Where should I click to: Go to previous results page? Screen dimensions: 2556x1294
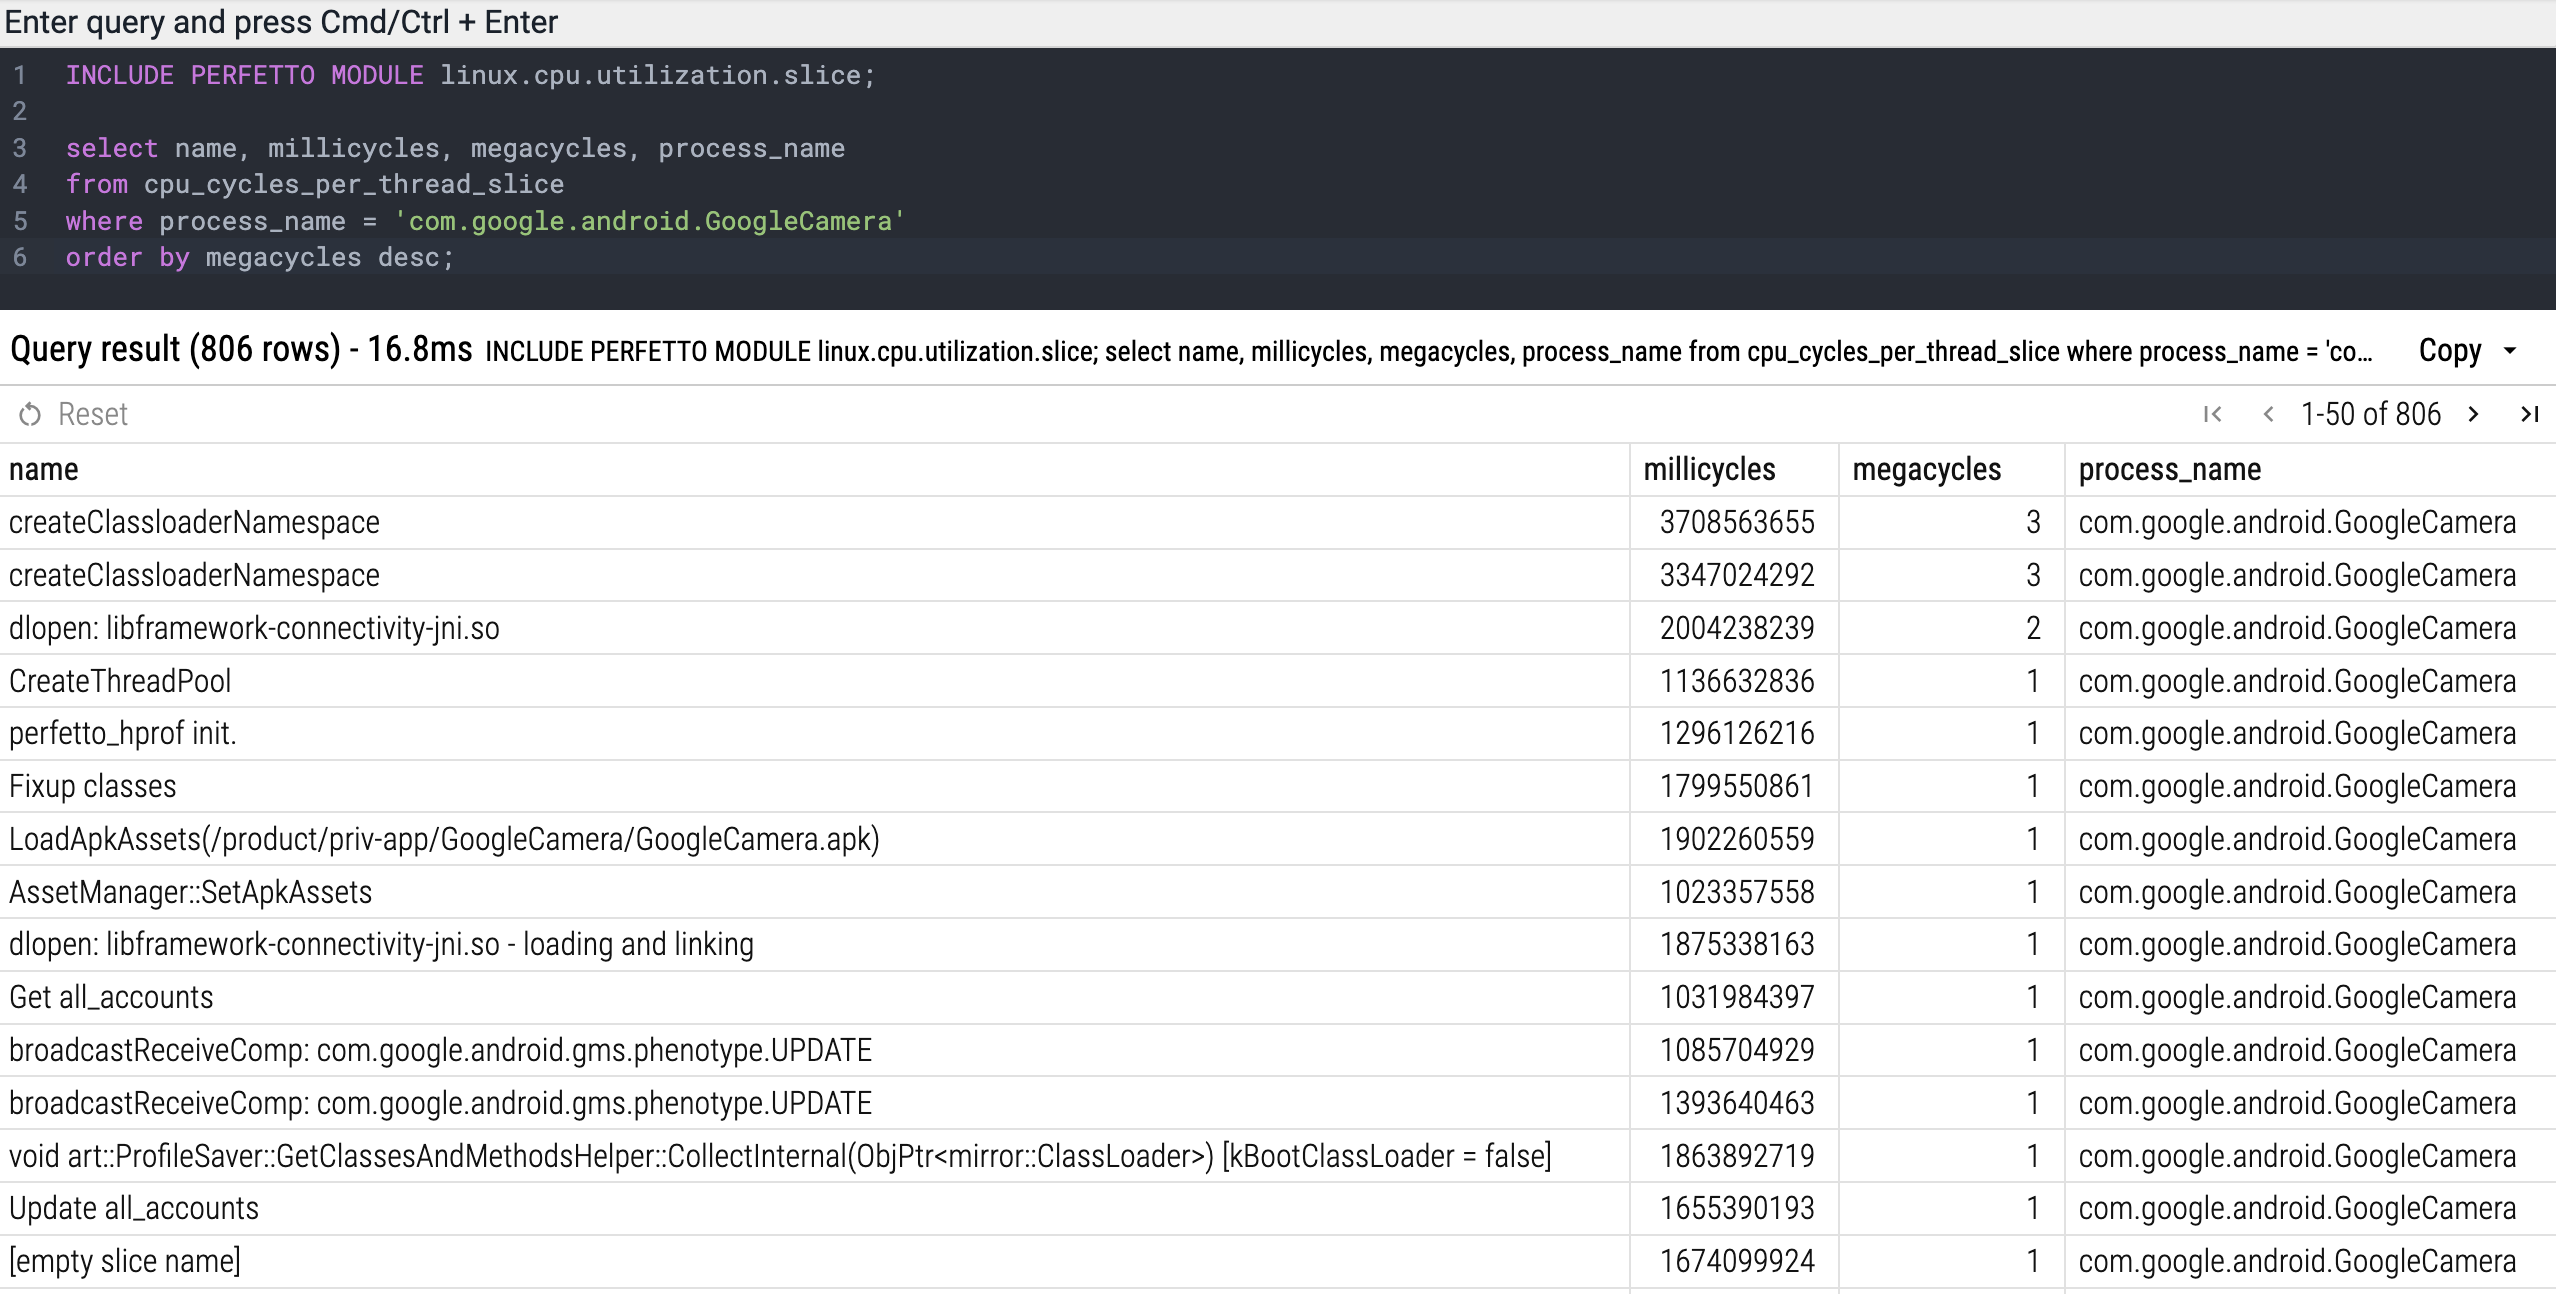pos(2268,414)
